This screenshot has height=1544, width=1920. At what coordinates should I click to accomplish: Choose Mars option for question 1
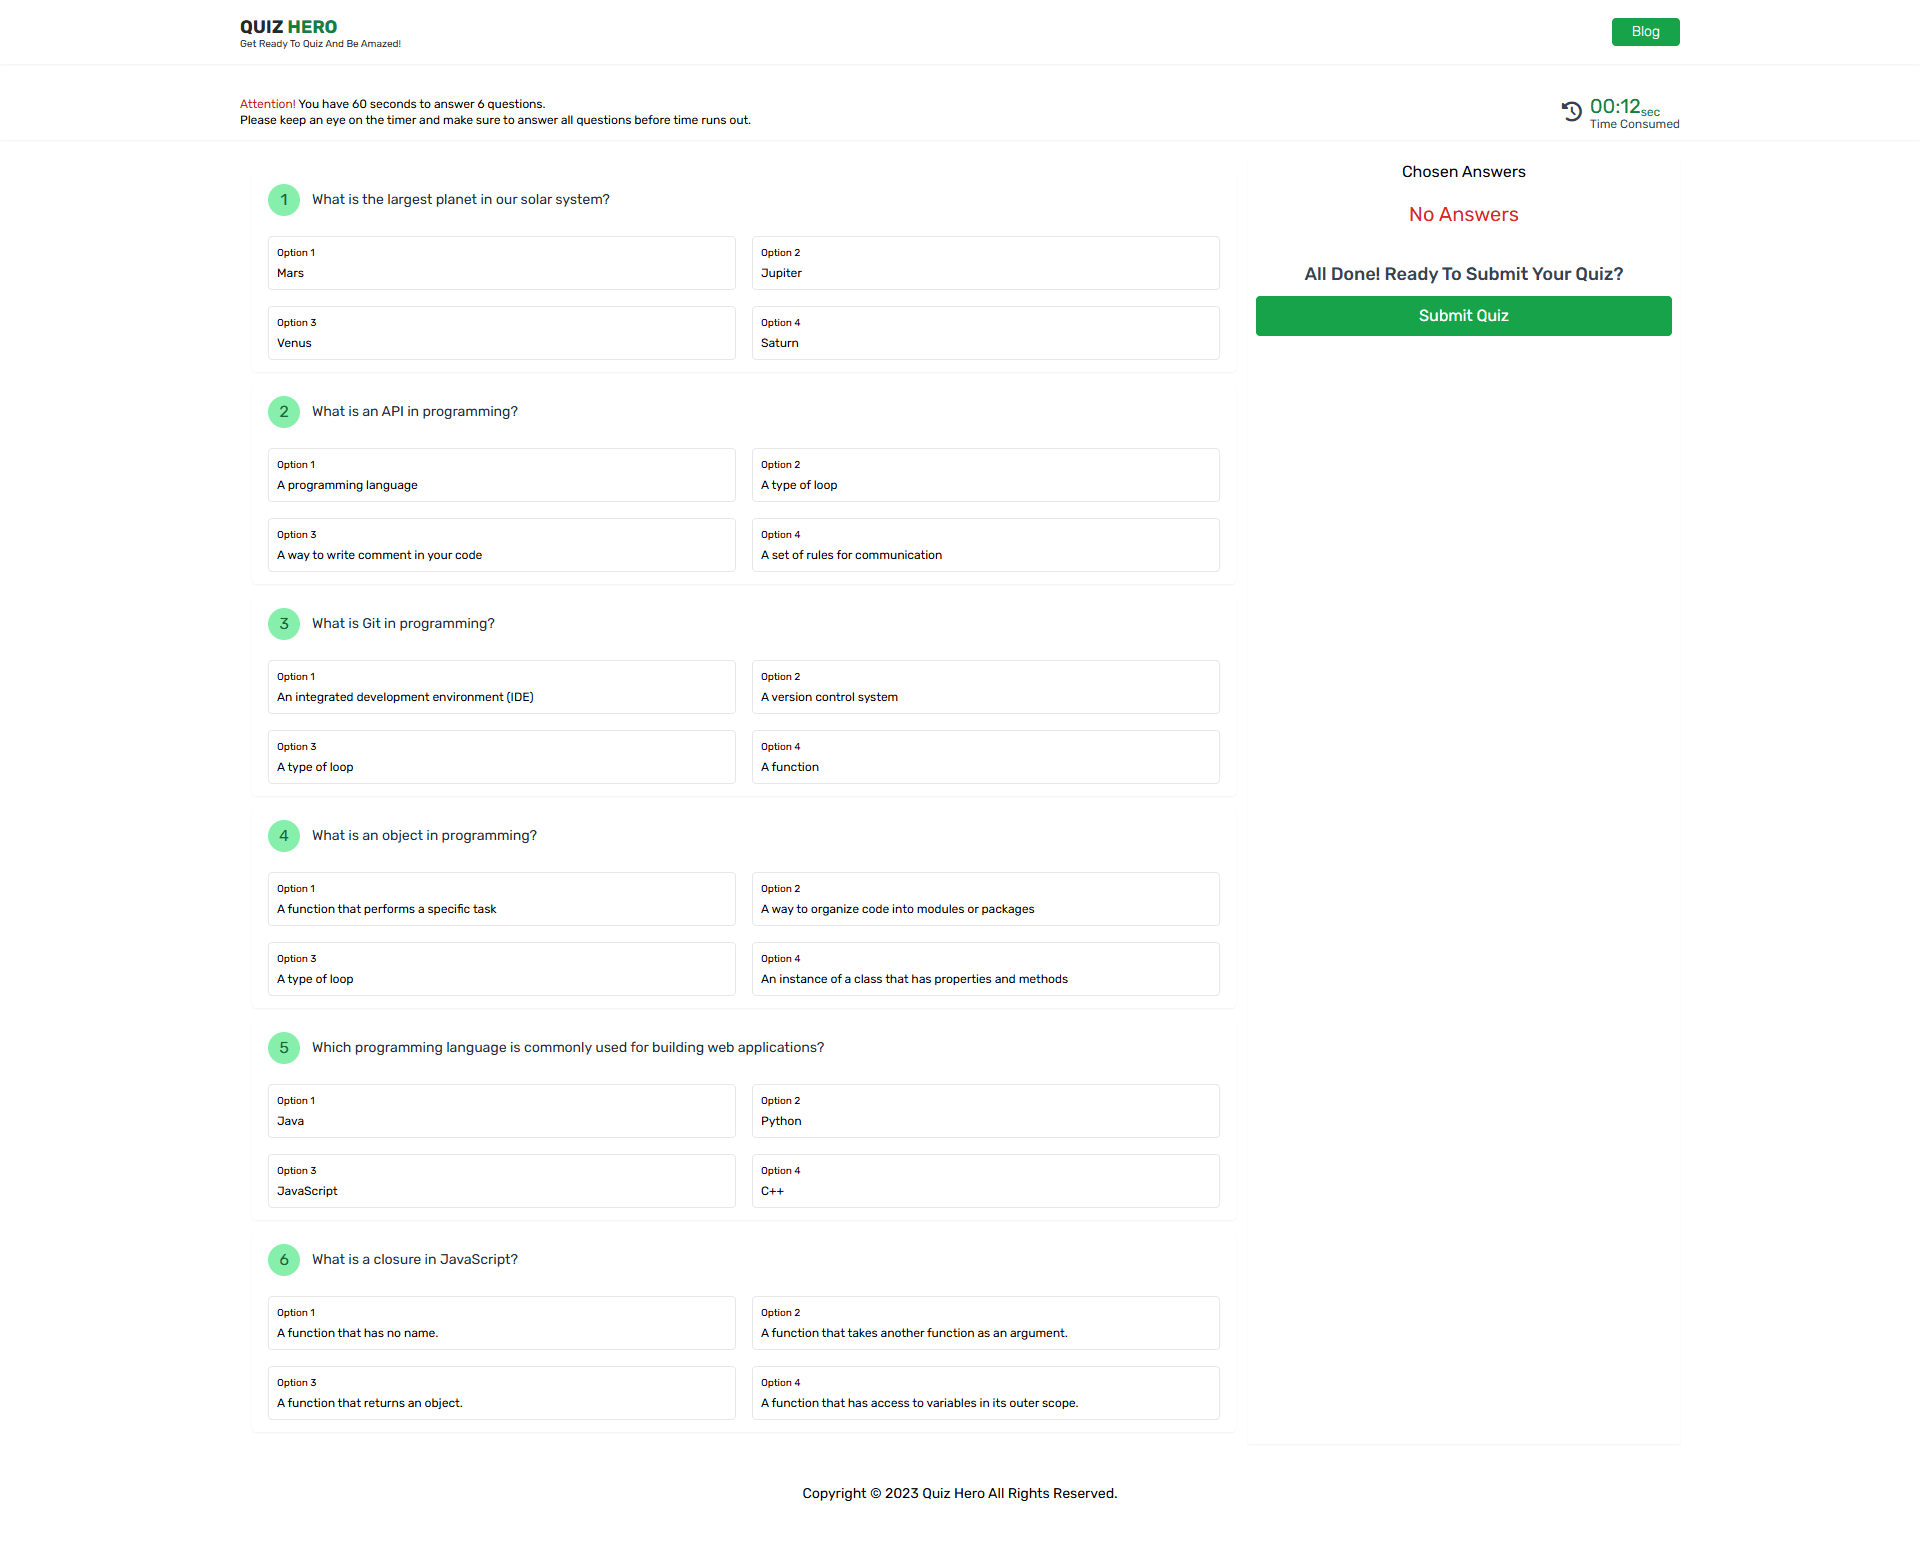coord(501,263)
